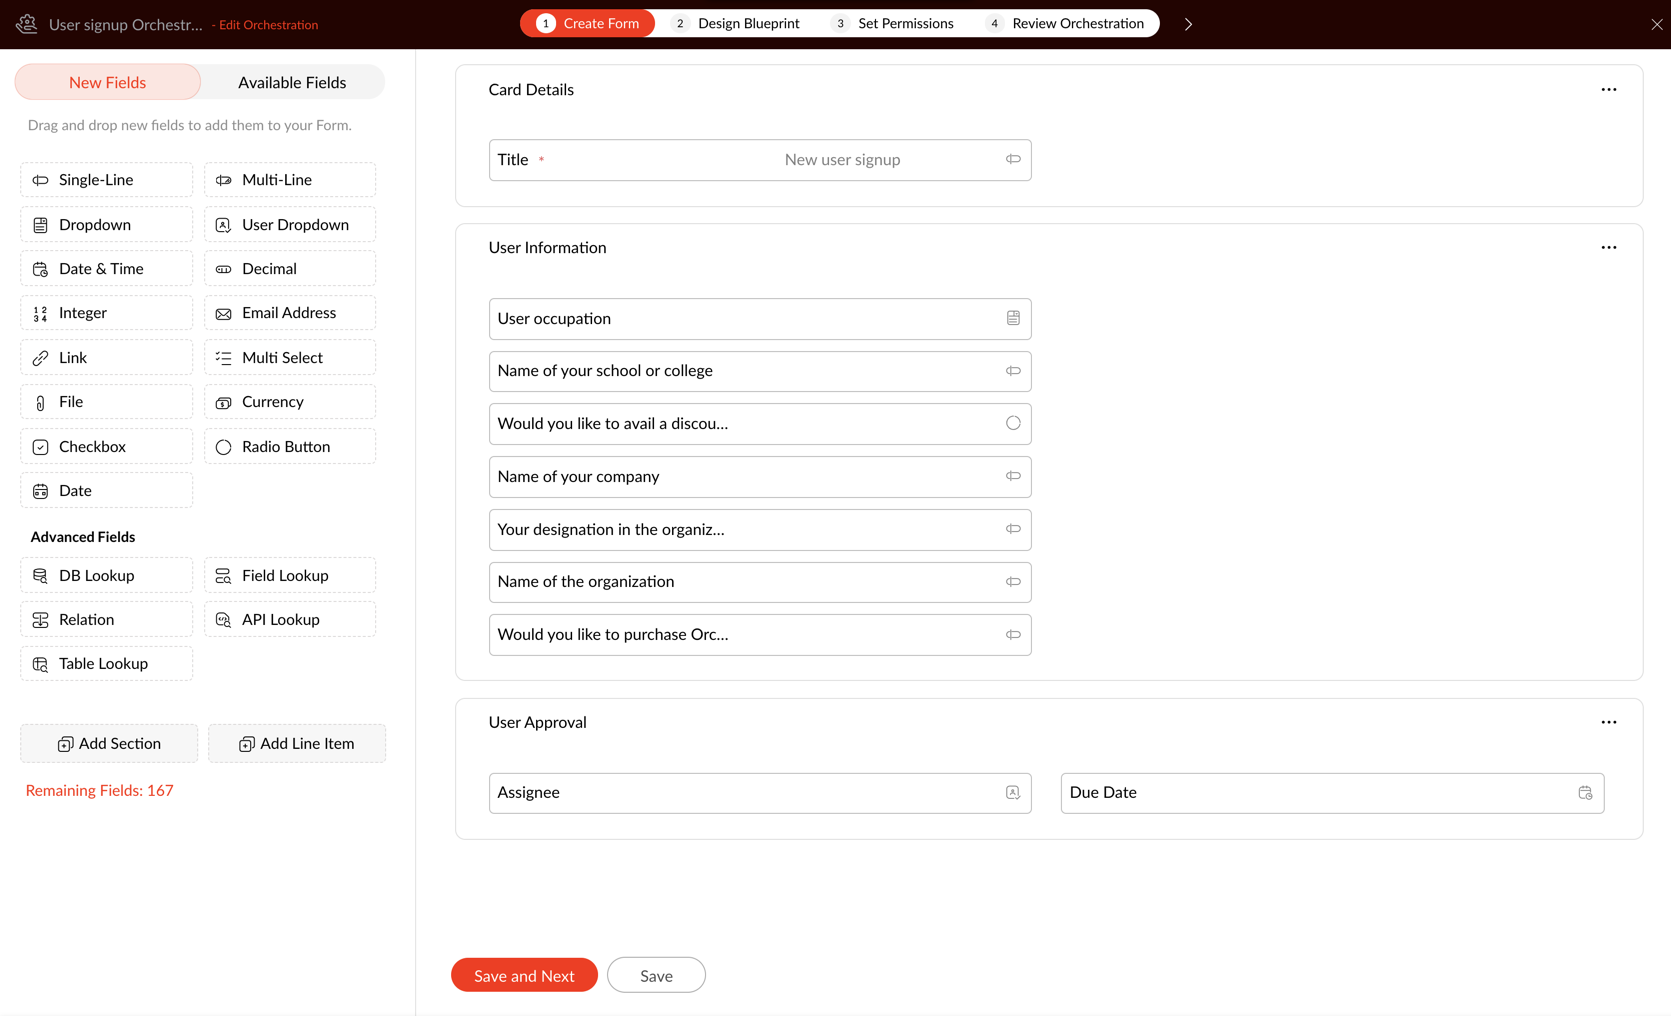Click the radio icon on discount question field
Image resolution: width=1671 pixels, height=1016 pixels.
coord(1013,423)
